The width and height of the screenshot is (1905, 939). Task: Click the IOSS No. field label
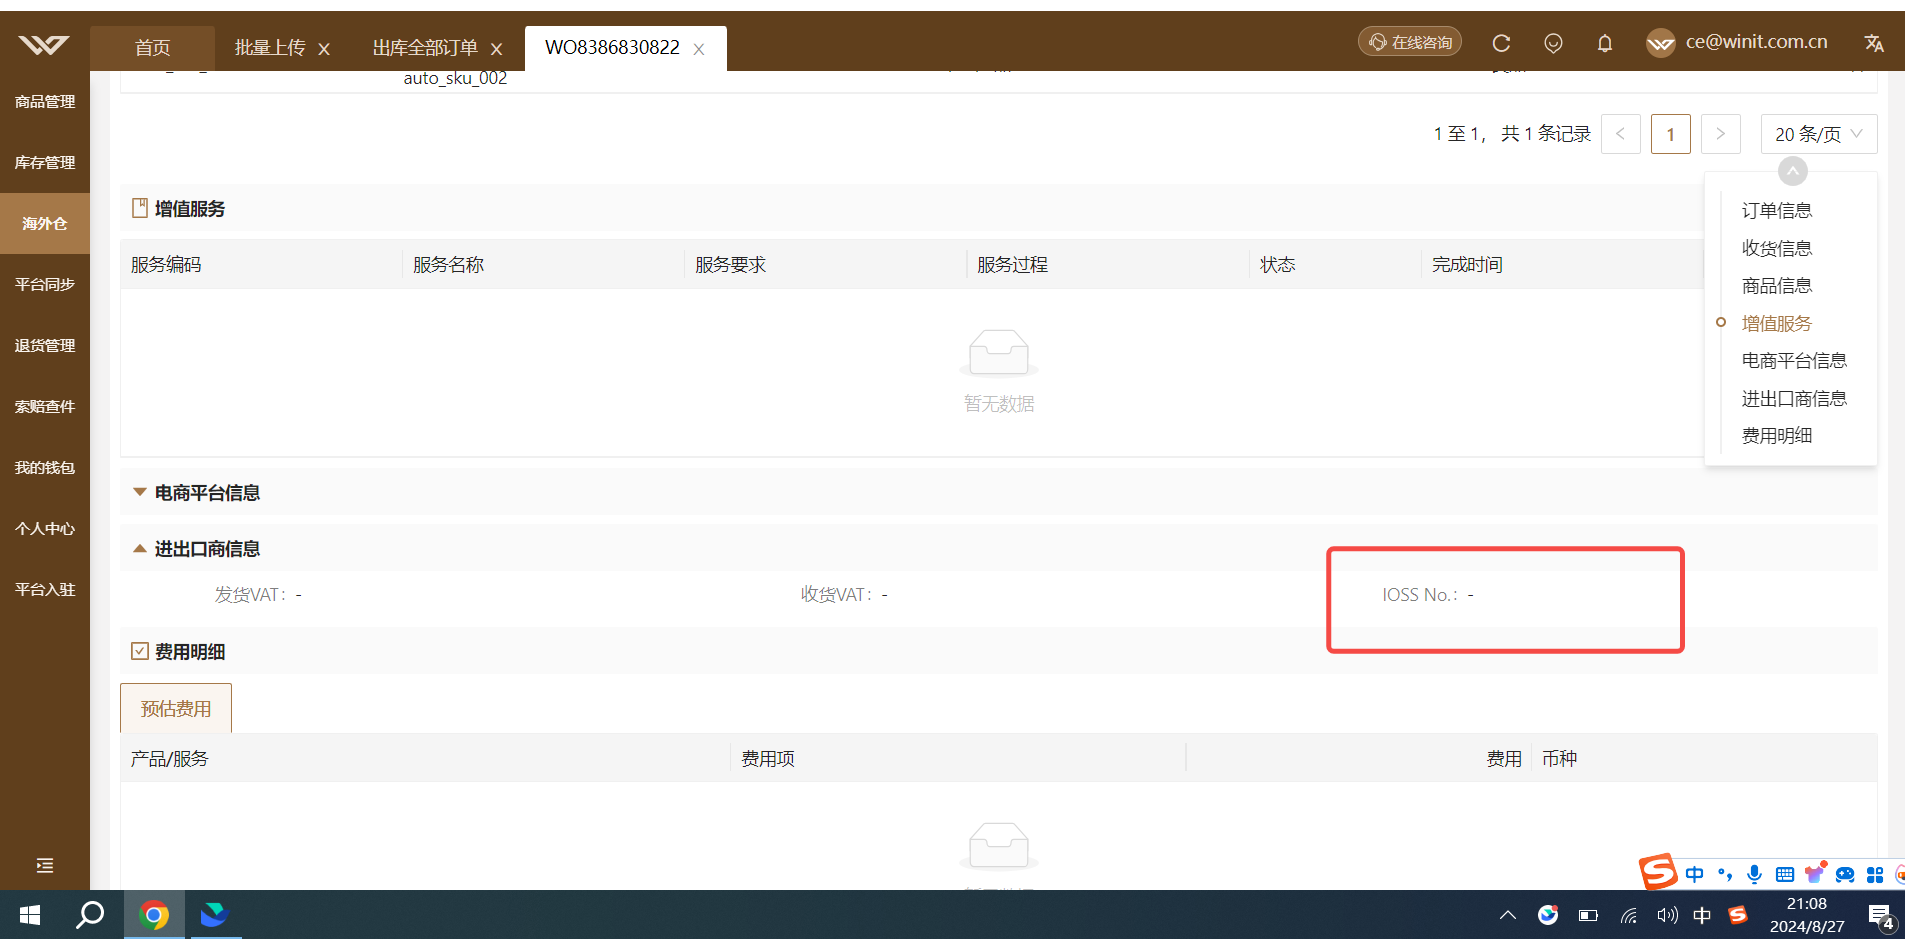(1420, 595)
